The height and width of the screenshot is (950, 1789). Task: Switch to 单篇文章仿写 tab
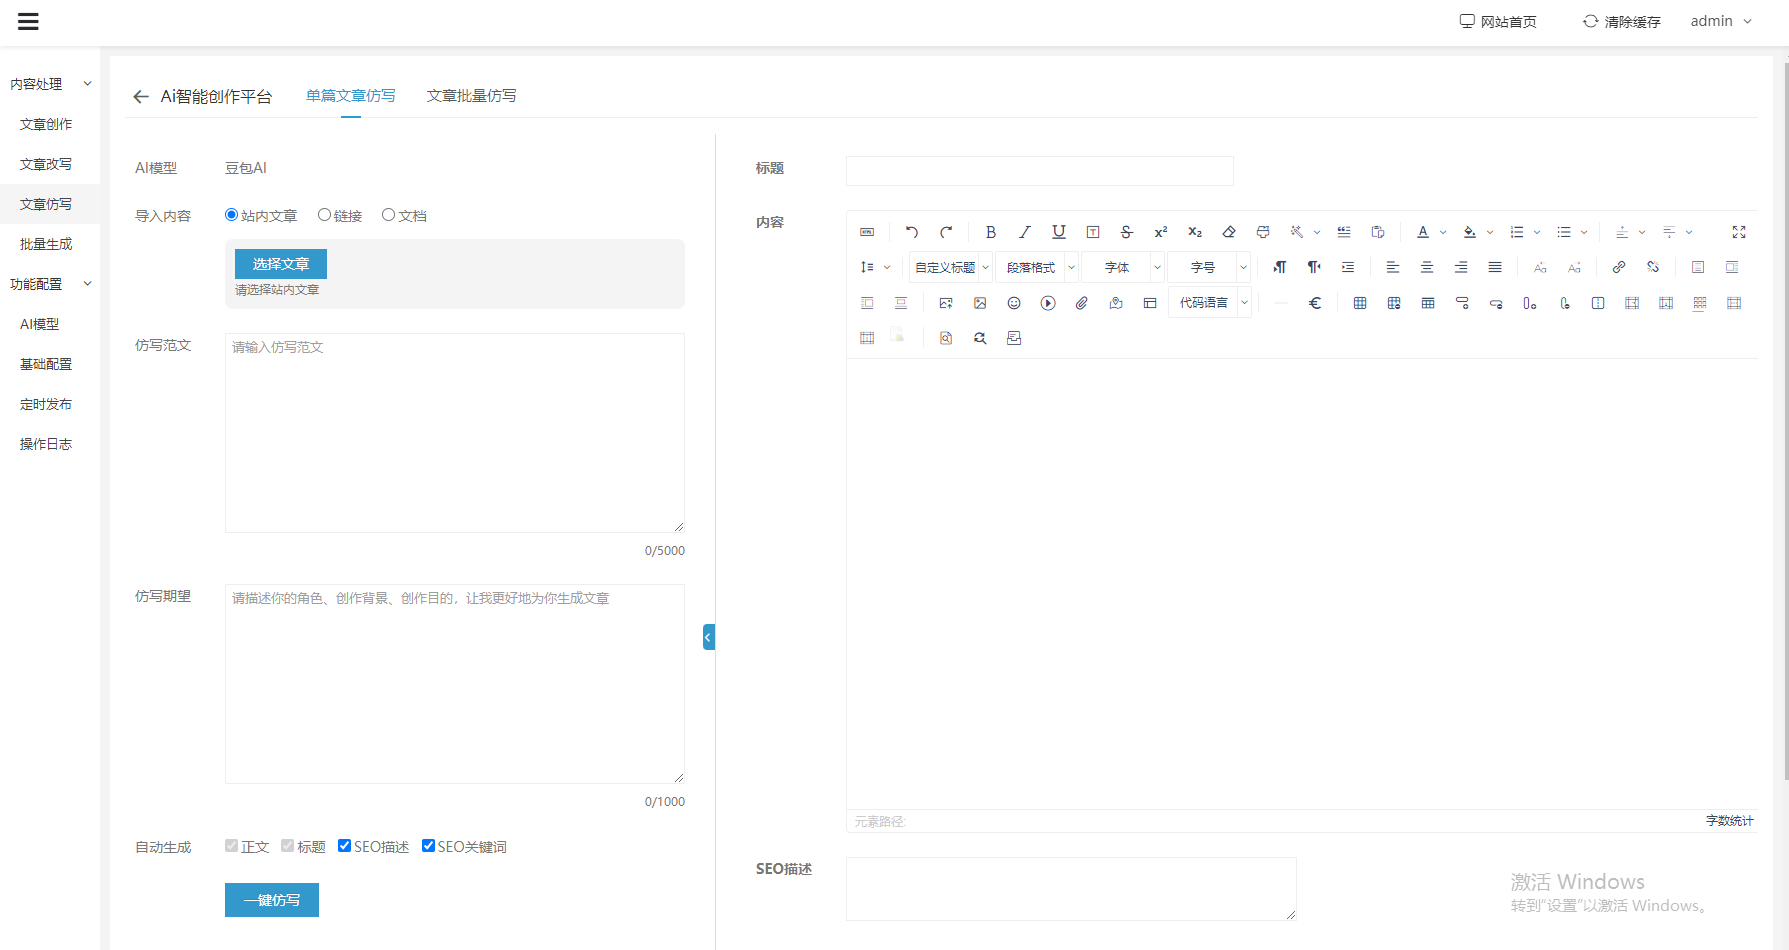tap(350, 96)
